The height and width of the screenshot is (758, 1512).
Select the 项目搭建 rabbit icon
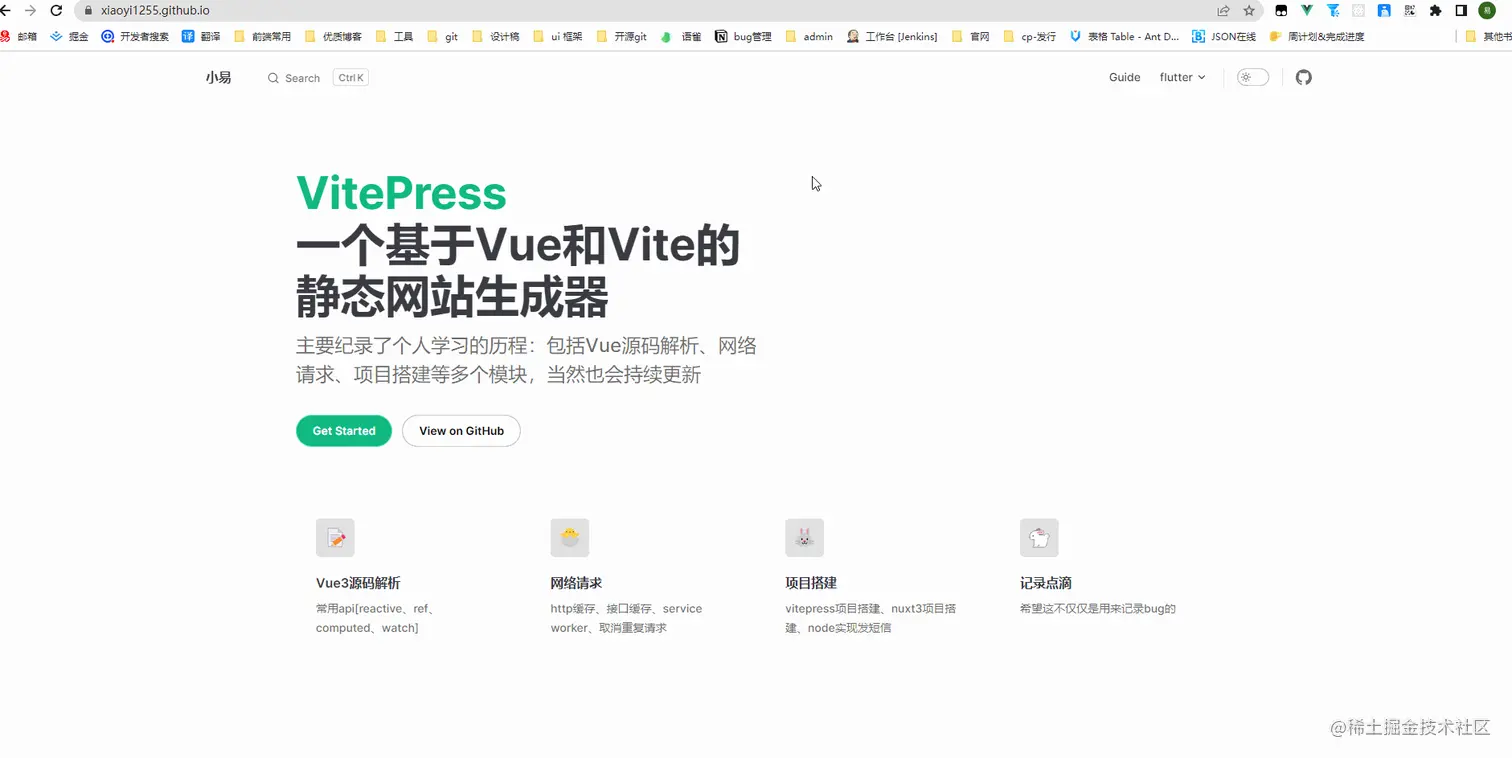tap(804, 538)
